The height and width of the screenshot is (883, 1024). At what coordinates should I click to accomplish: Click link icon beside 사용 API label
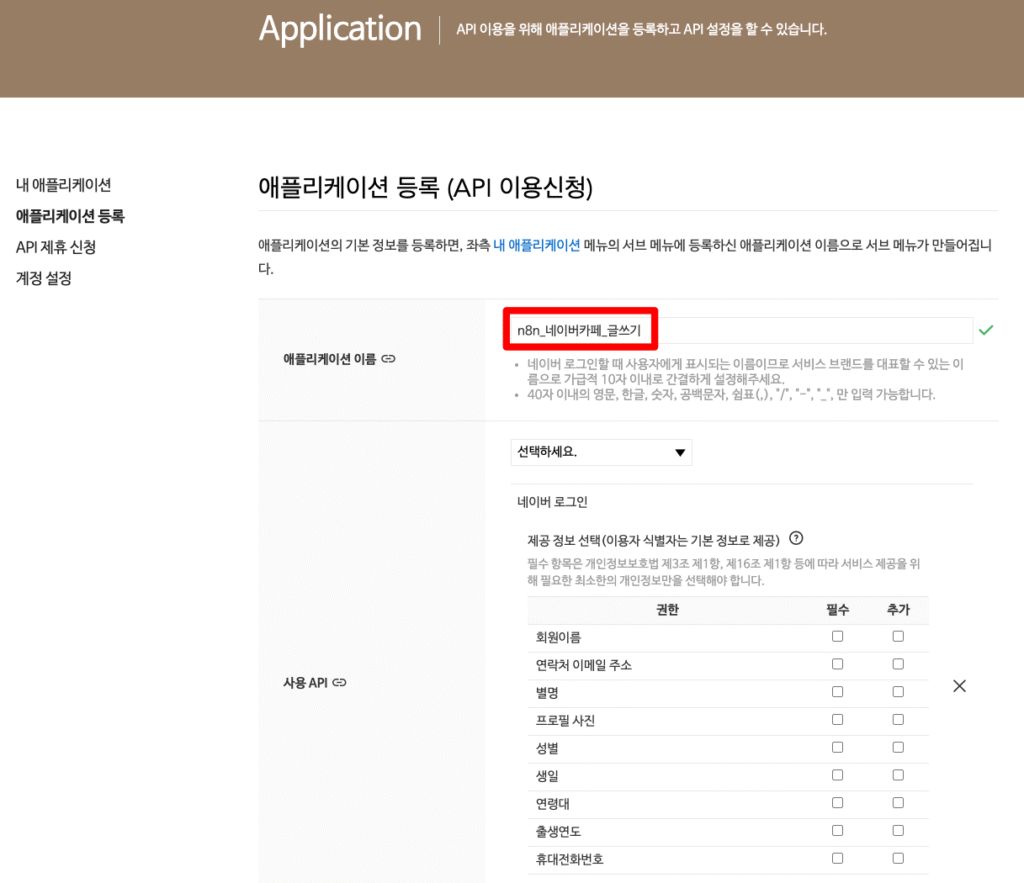(x=339, y=683)
